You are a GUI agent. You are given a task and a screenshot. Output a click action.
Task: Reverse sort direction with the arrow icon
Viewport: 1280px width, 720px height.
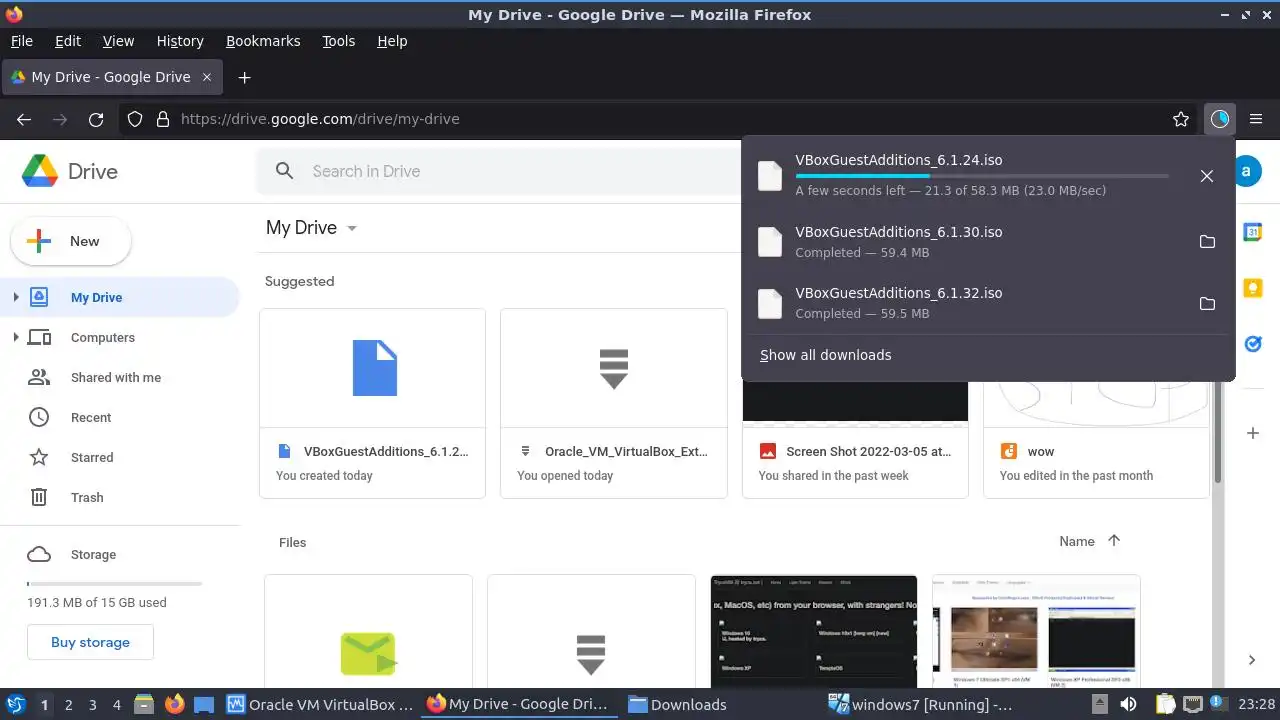pyautogui.click(x=1114, y=541)
